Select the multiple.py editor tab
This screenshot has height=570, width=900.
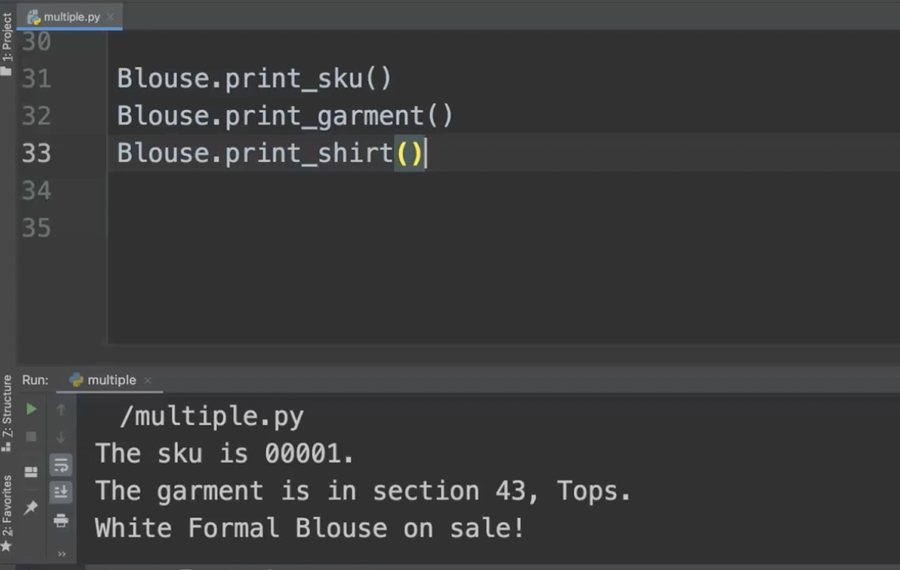(x=70, y=17)
